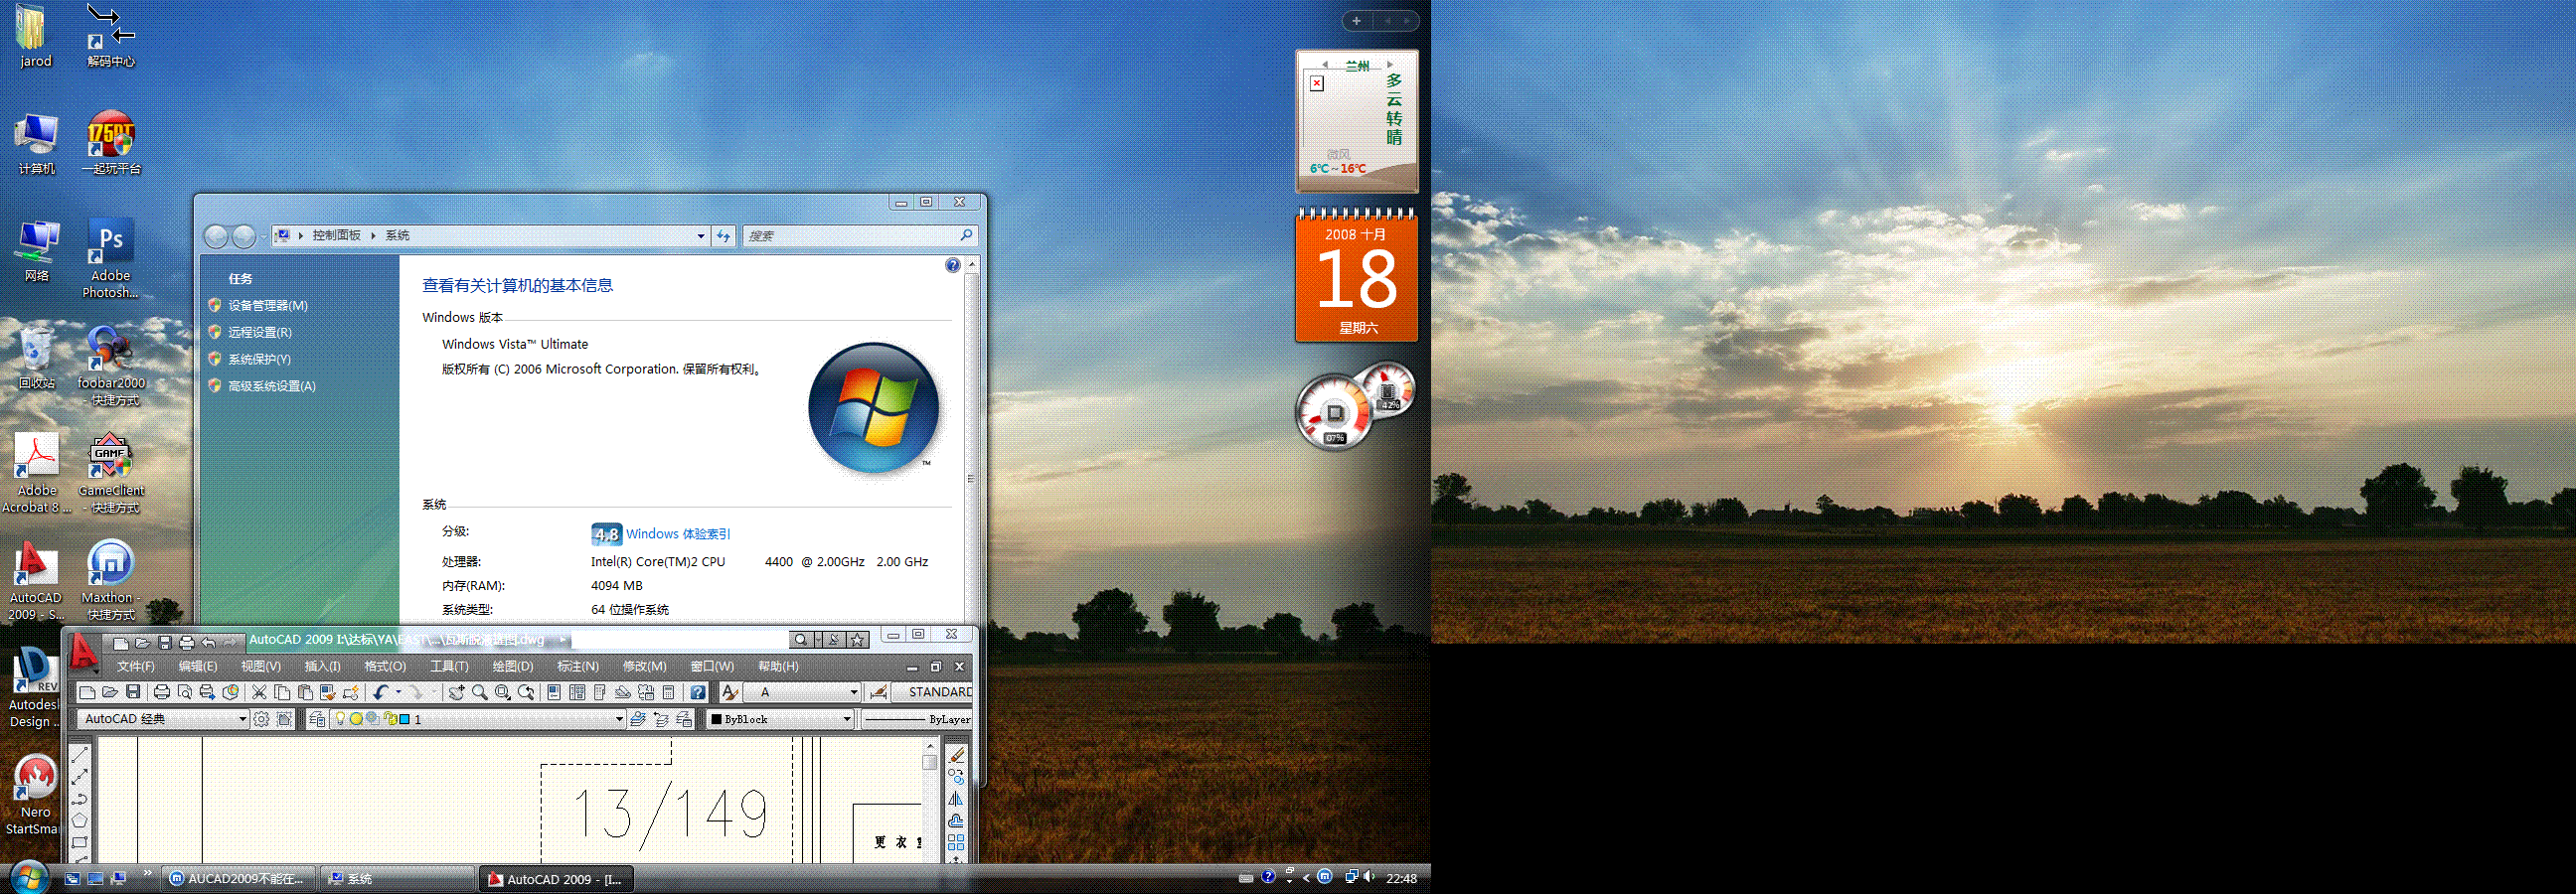Screen dimensions: 2576x894
Task: Click the 搜索 search field in System window
Action: point(859,236)
